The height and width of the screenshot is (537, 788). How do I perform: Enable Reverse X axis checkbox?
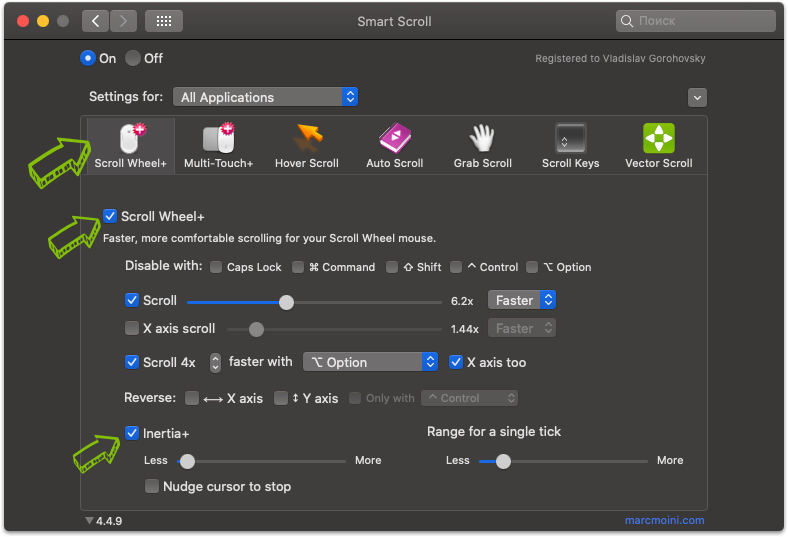coord(191,398)
